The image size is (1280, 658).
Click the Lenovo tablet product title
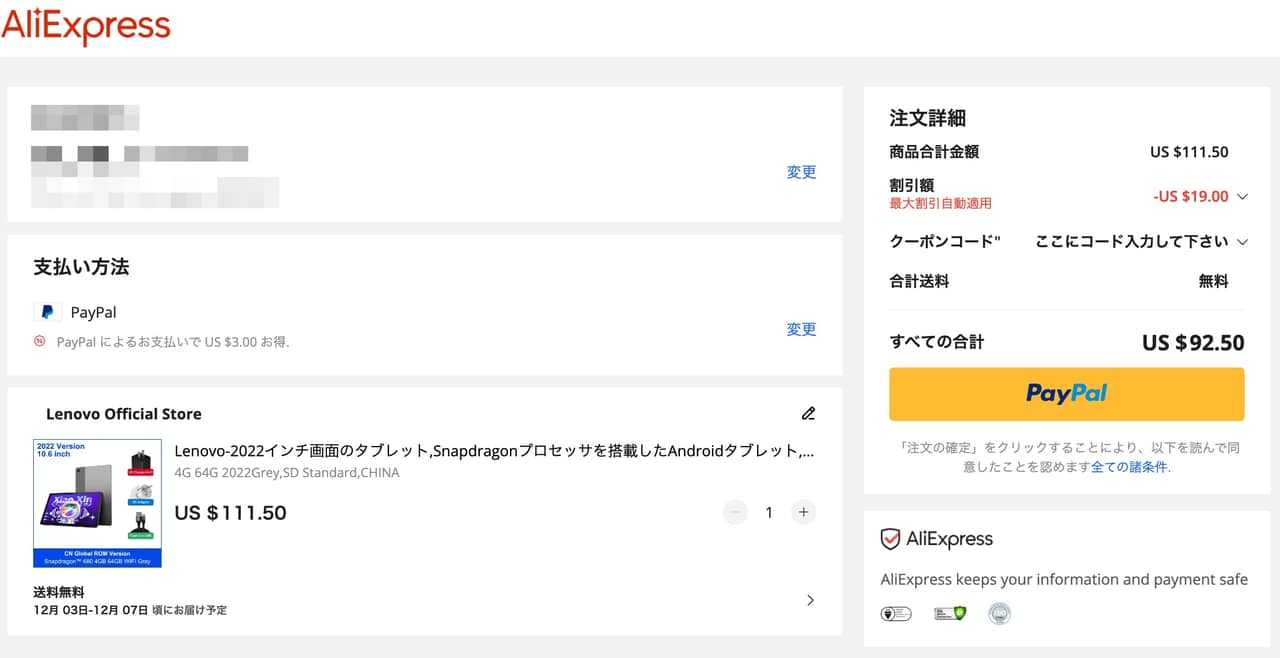click(x=494, y=451)
